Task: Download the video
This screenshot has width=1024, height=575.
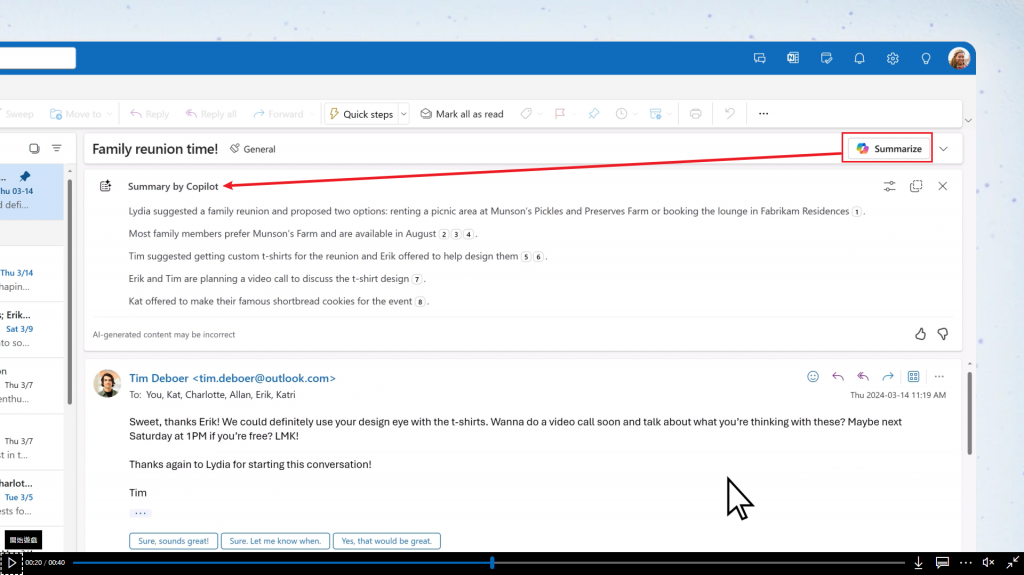Action: (918, 563)
